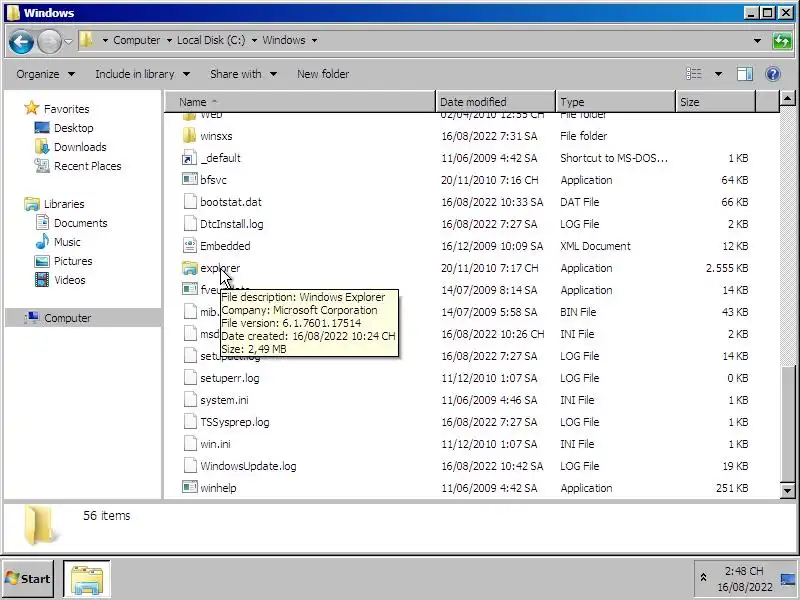Image resolution: width=800 pixels, height=600 pixels.
Task: Click the scroll down arrow of file list
Action: pyautogui.click(x=787, y=491)
